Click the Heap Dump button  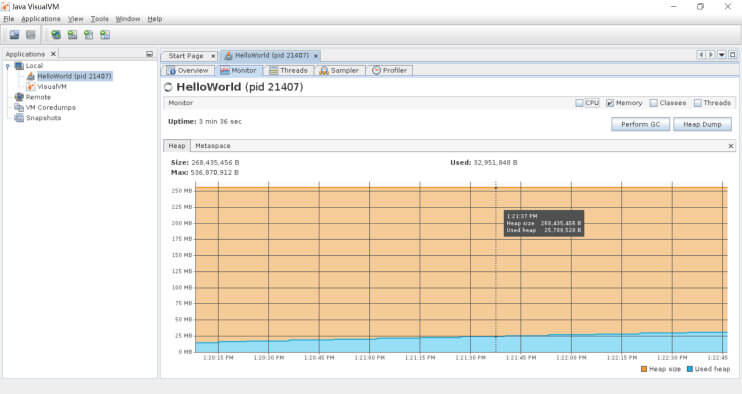point(702,124)
